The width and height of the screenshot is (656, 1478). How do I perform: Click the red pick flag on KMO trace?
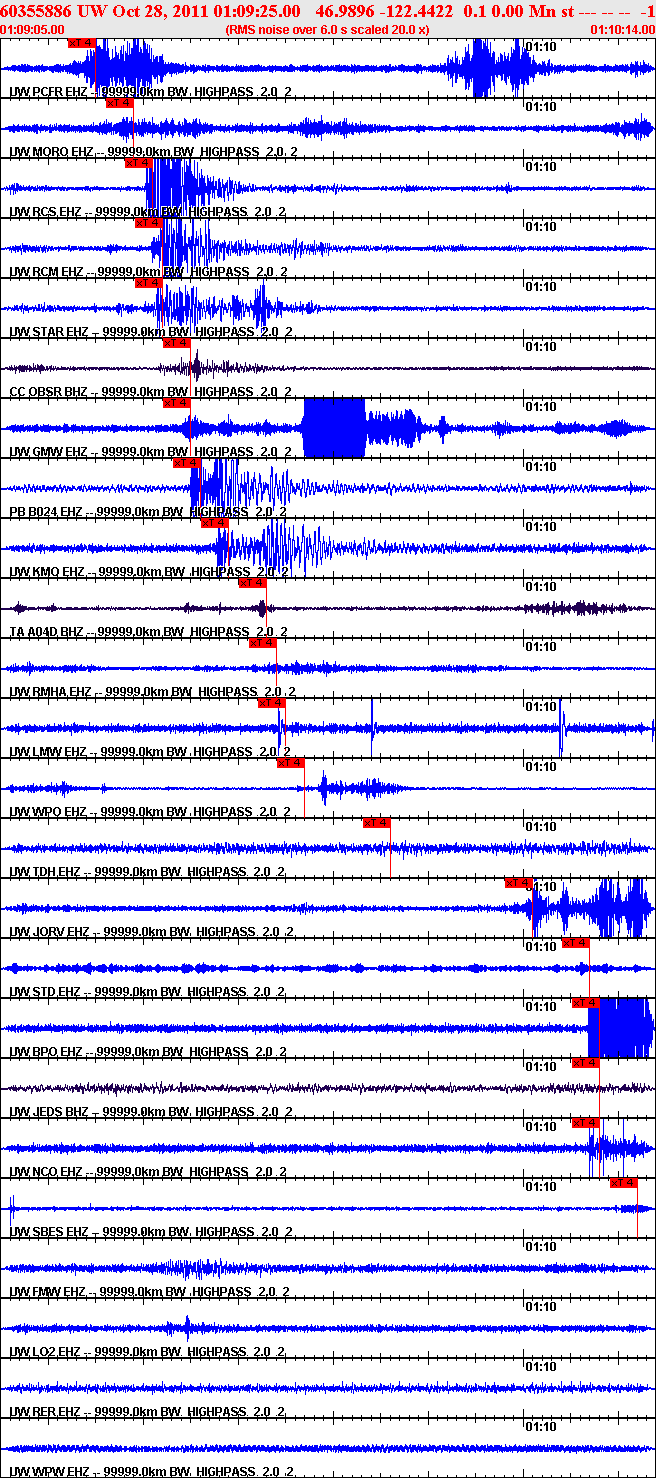tap(214, 523)
